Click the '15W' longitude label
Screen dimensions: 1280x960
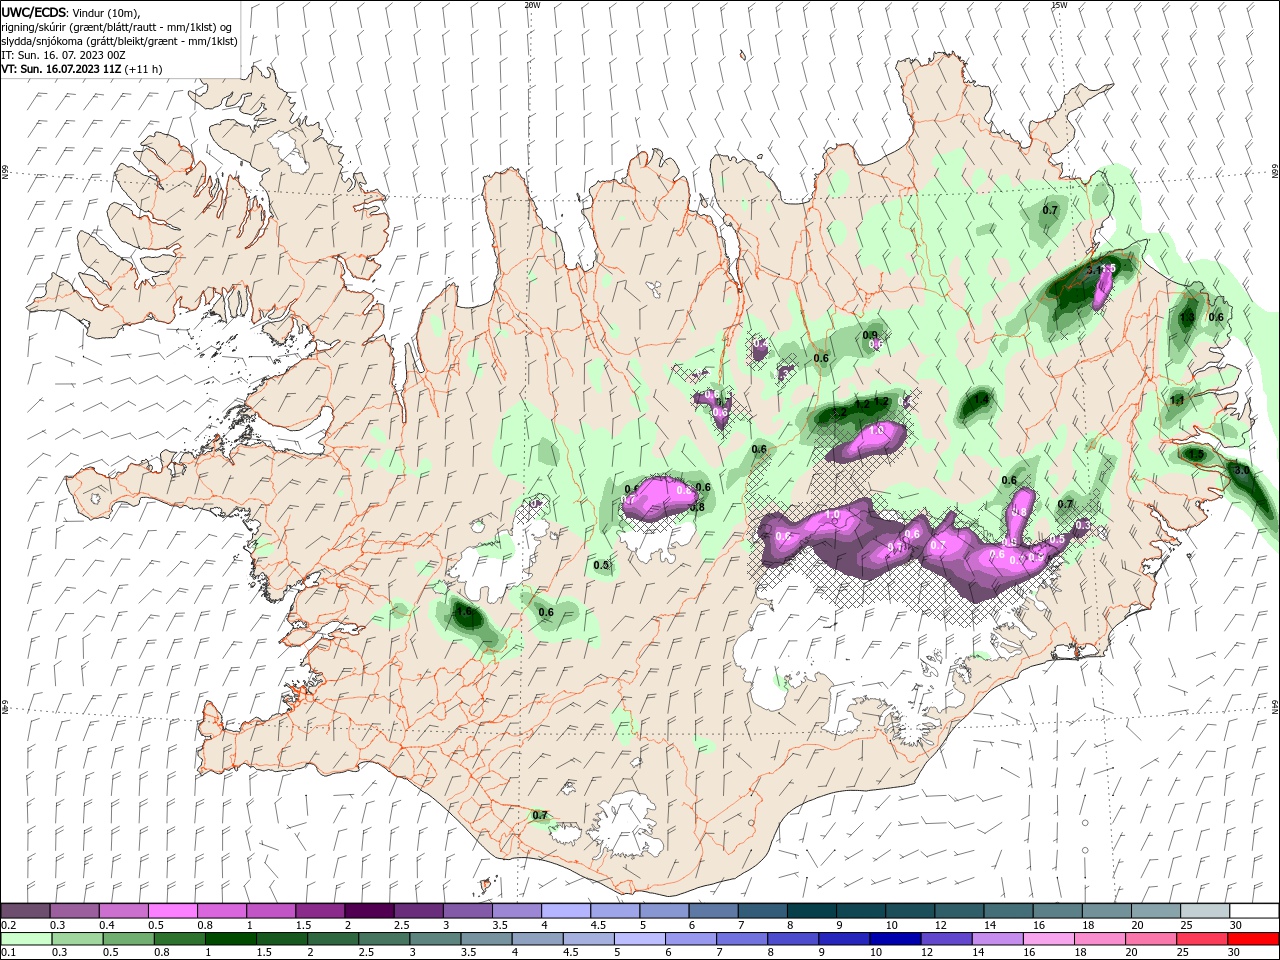pyautogui.click(x=1059, y=4)
